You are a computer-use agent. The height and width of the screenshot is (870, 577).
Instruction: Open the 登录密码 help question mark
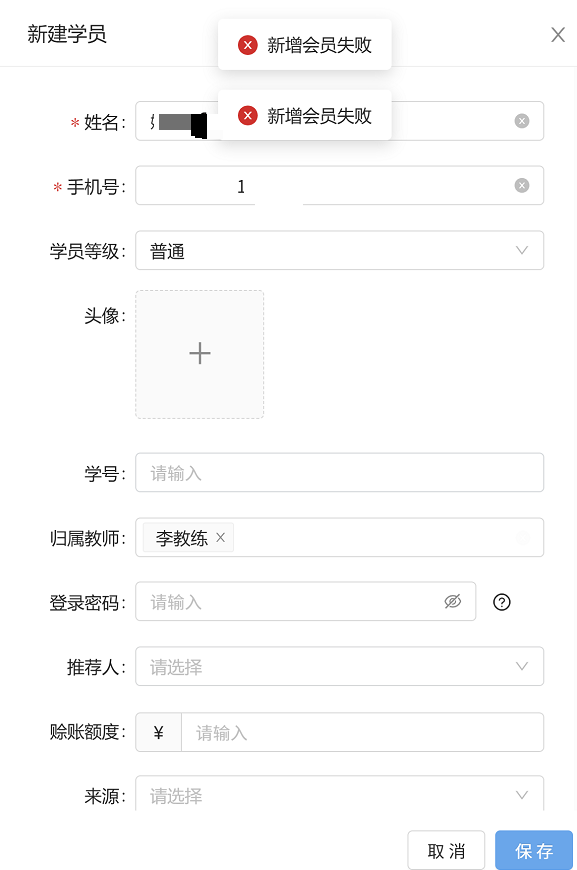coord(502,601)
